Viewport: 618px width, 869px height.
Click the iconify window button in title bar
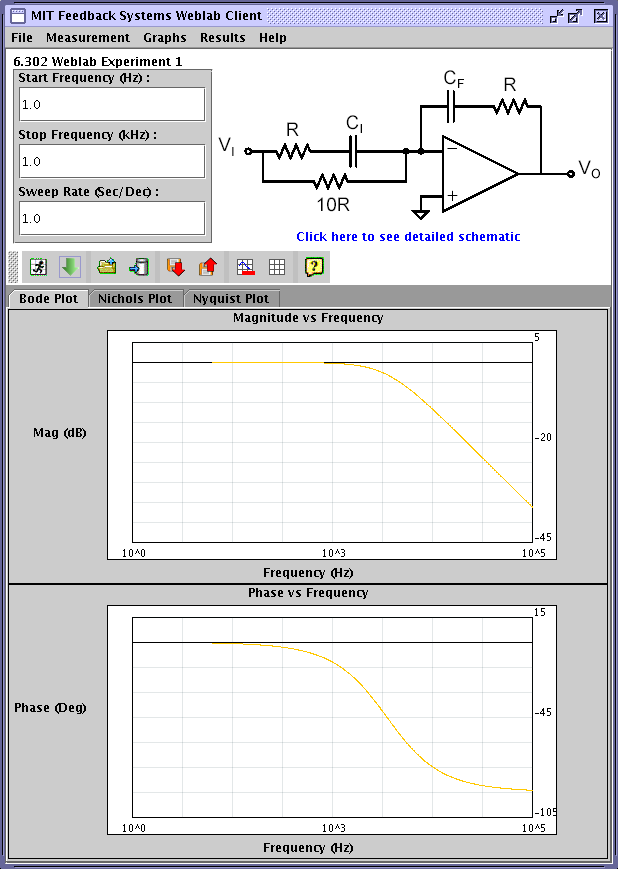[556, 16]
